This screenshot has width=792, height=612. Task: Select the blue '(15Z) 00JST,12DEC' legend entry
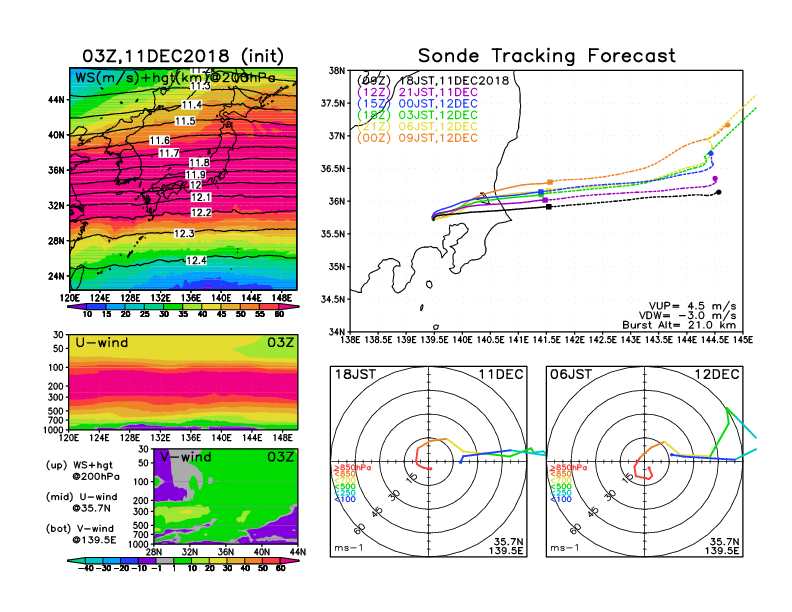[417, 104]
